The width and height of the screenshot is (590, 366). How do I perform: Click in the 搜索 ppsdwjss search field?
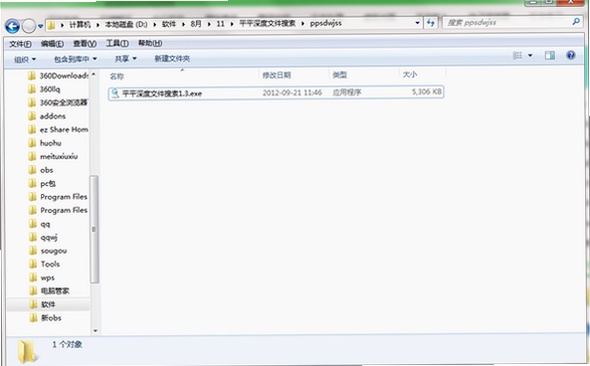[x=508, y=23]
